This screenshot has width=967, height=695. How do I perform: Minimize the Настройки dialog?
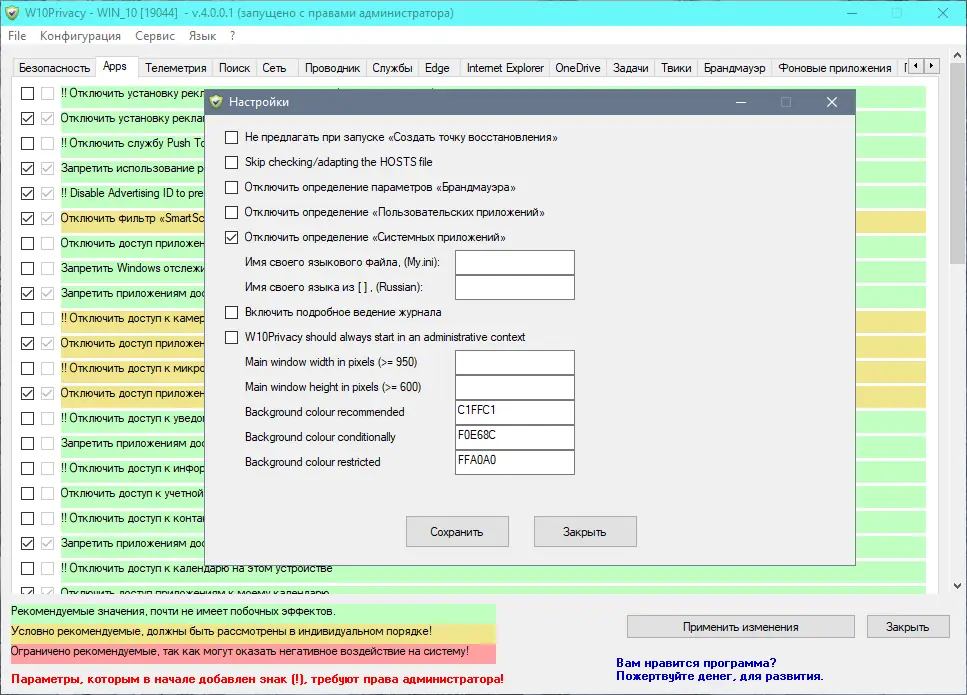click(x=741, y=102)
